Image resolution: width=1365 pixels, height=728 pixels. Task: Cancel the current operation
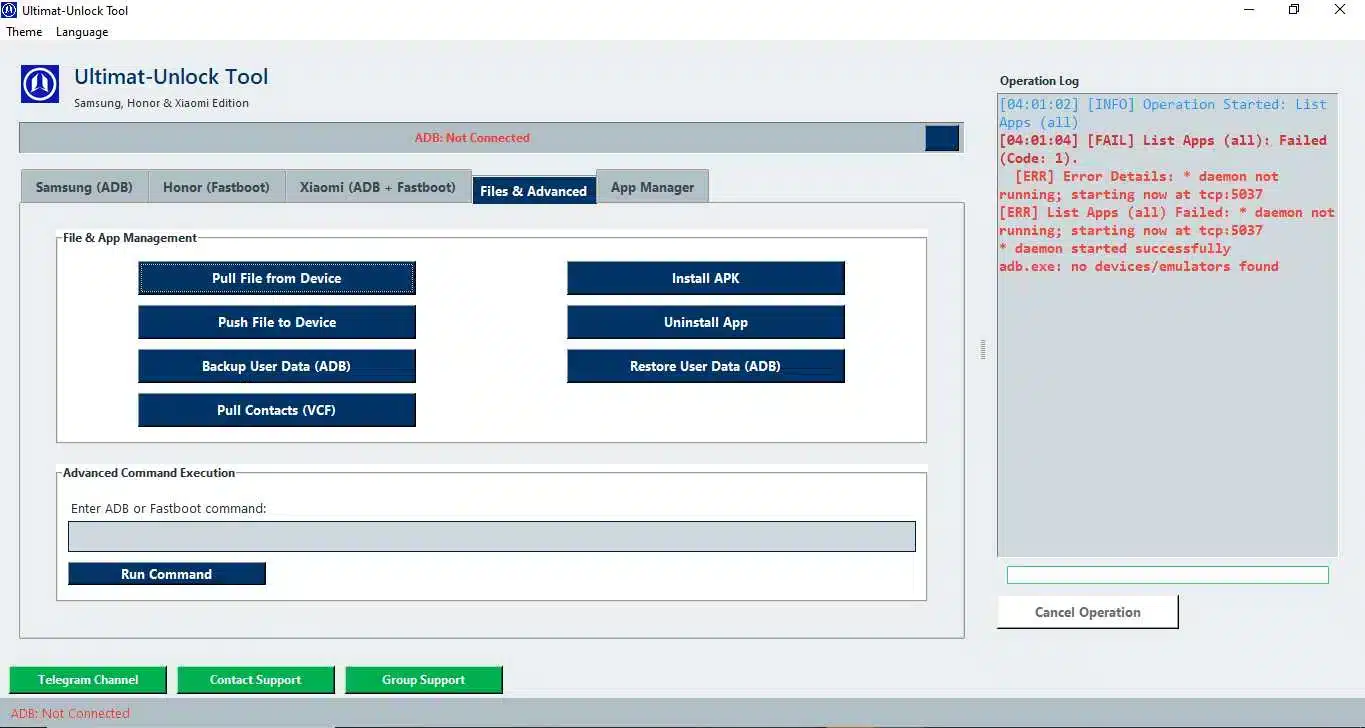pos(1086,611)
